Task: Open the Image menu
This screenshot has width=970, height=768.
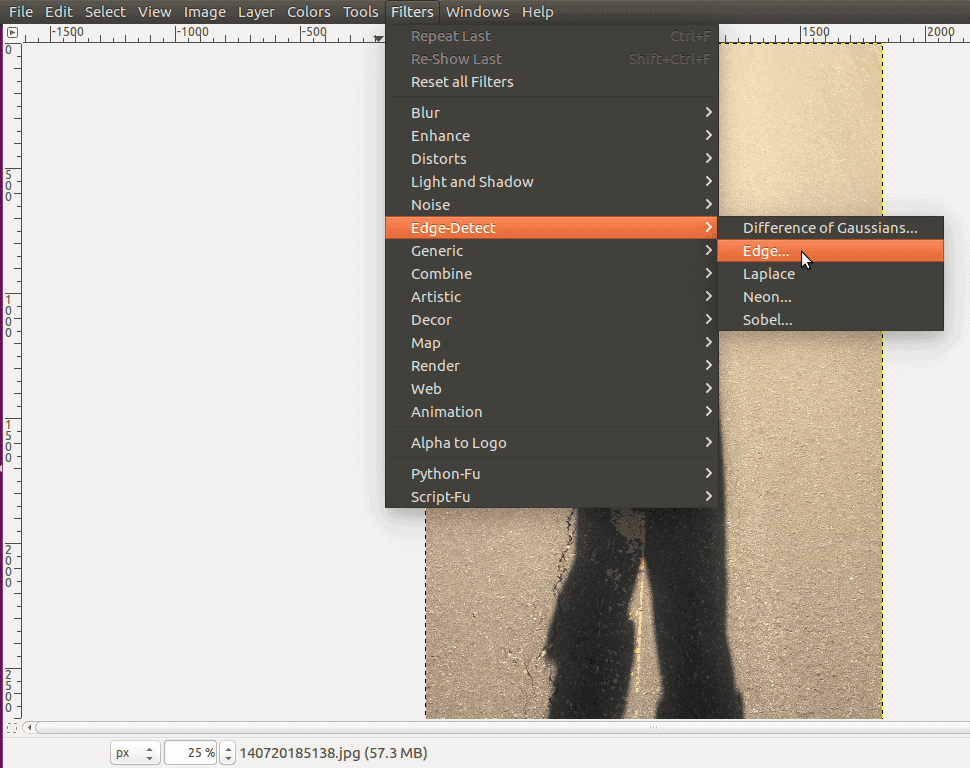Action: (205, 12)
